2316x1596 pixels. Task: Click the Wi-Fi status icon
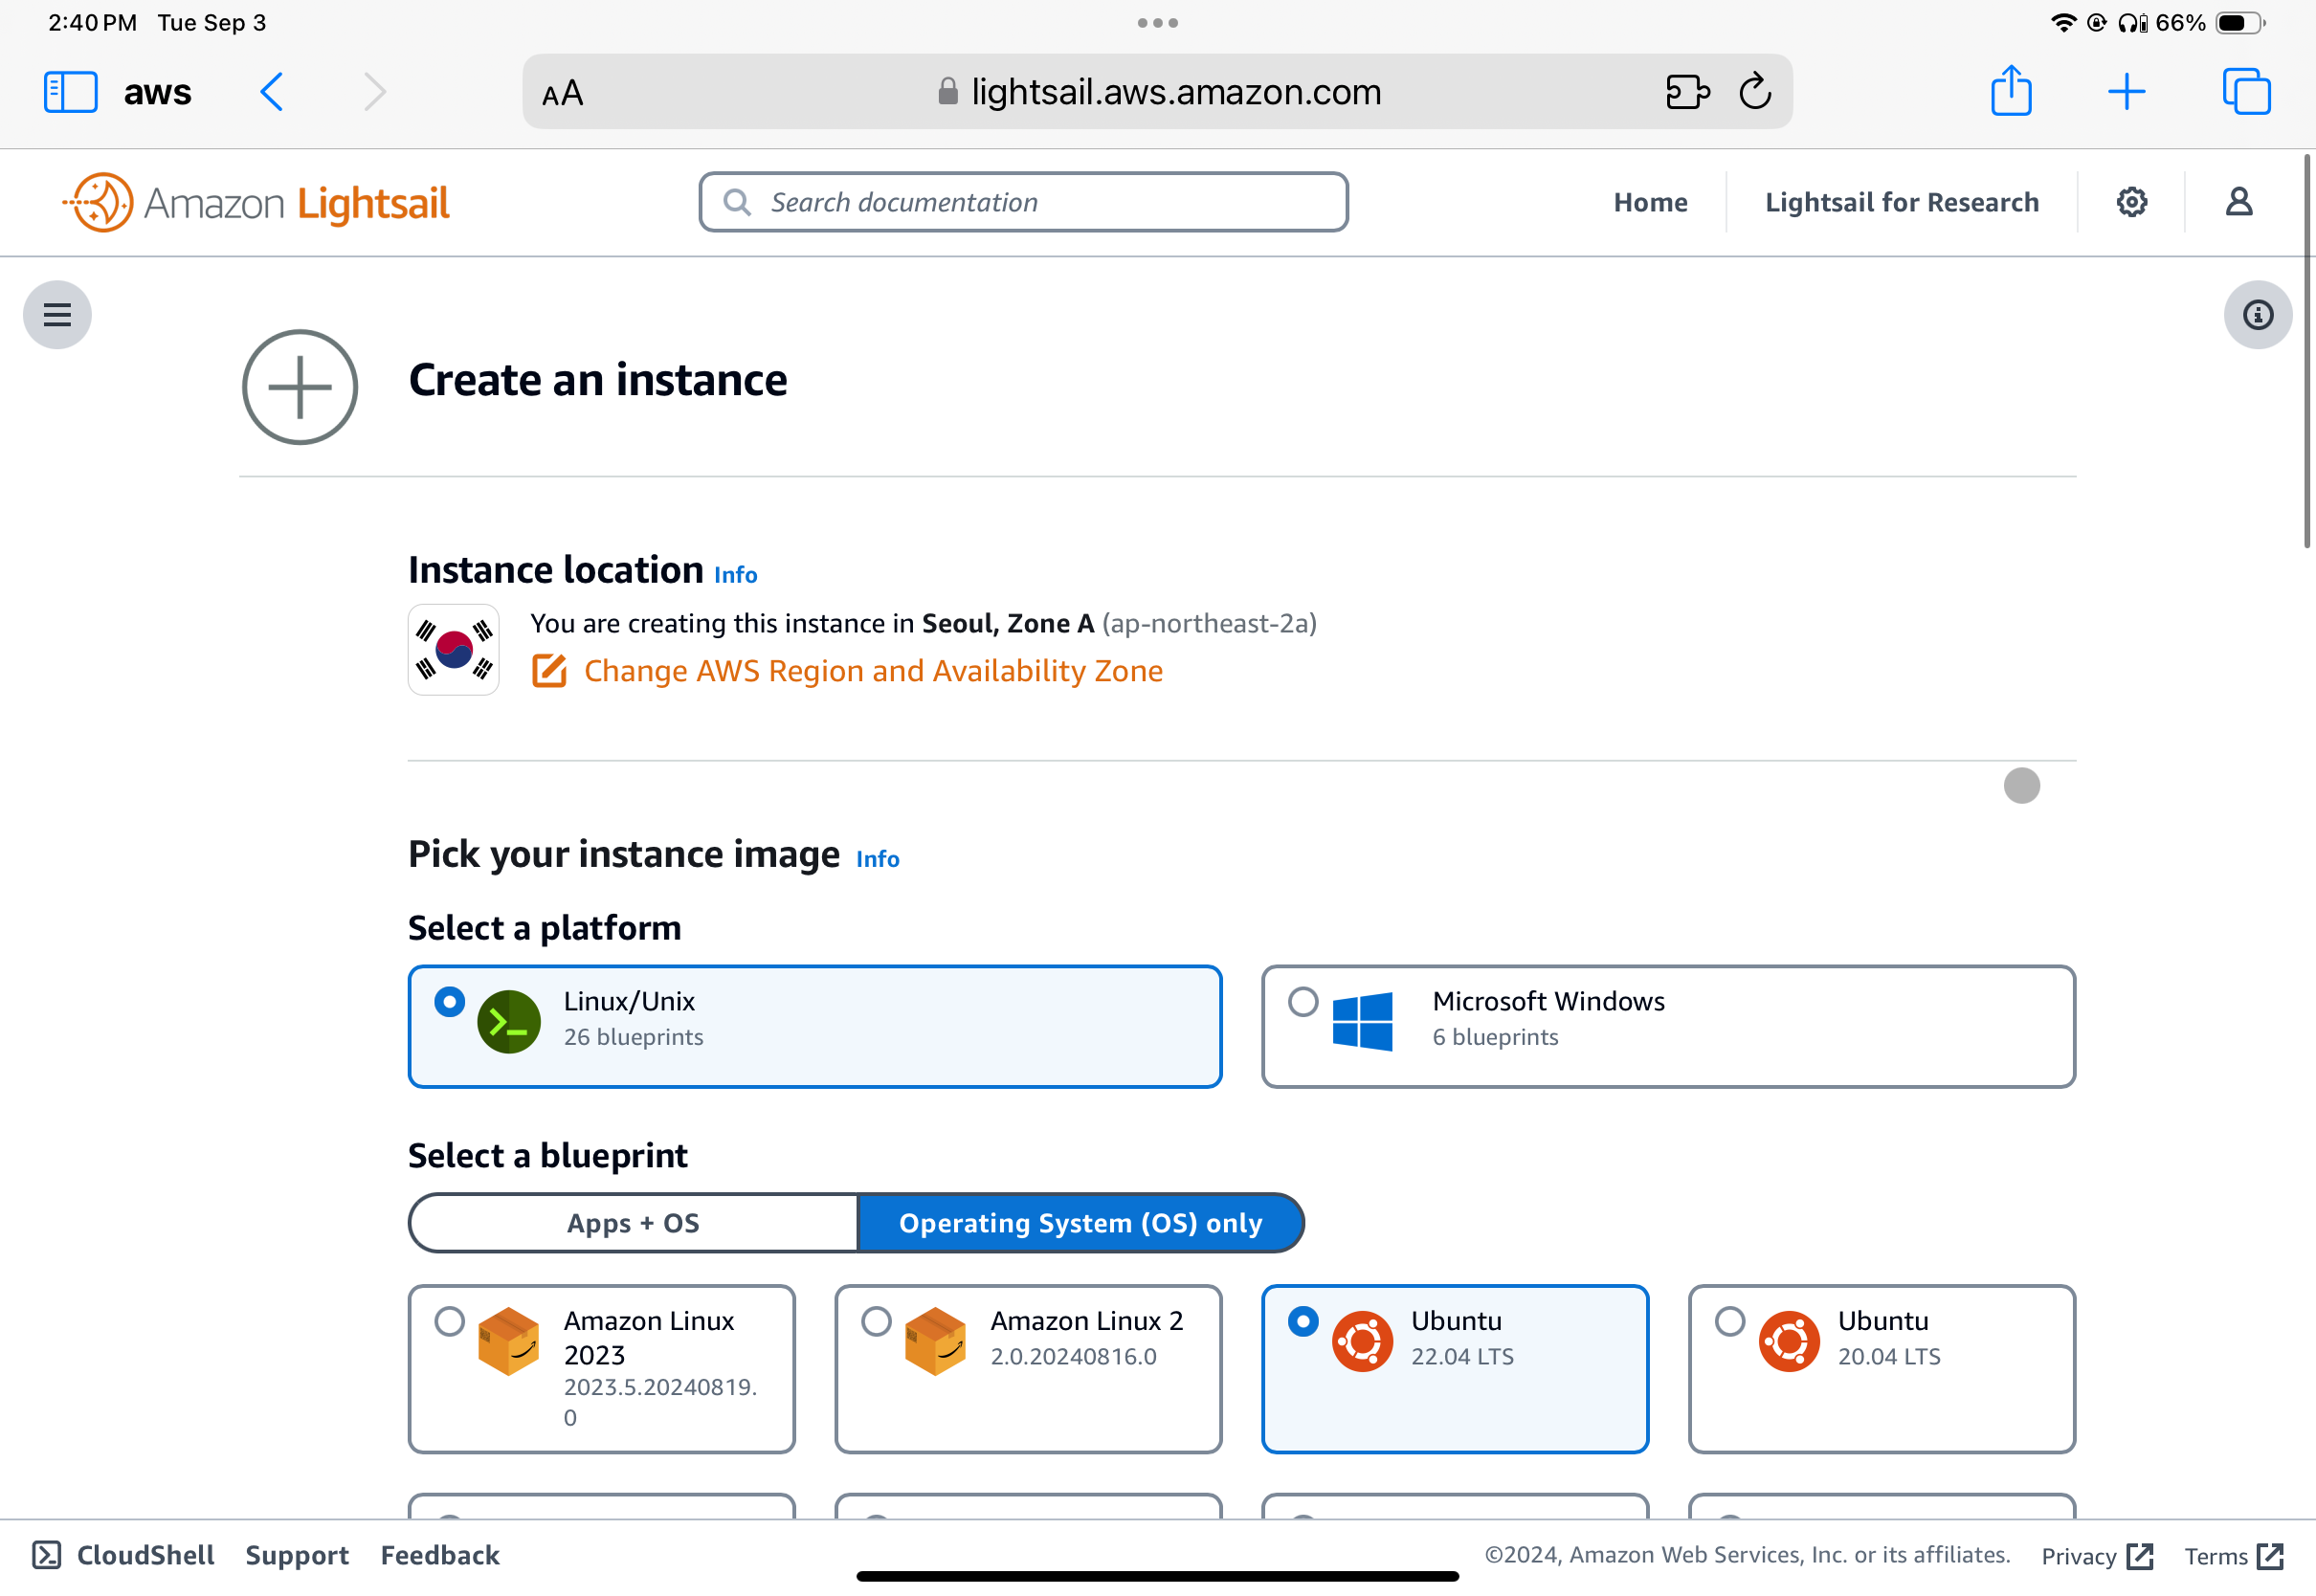2062,23
